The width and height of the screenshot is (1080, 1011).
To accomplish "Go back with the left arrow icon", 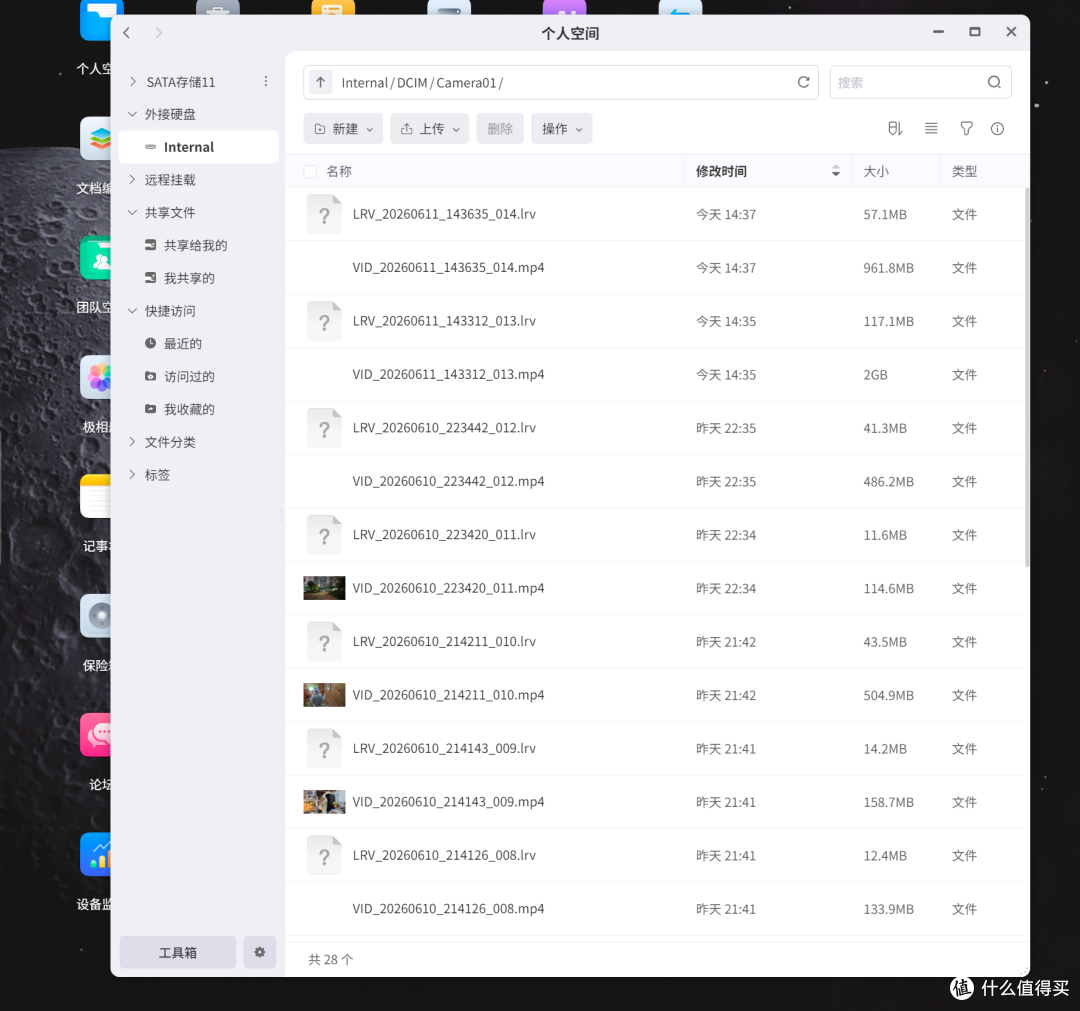I will tap(127, 33).
